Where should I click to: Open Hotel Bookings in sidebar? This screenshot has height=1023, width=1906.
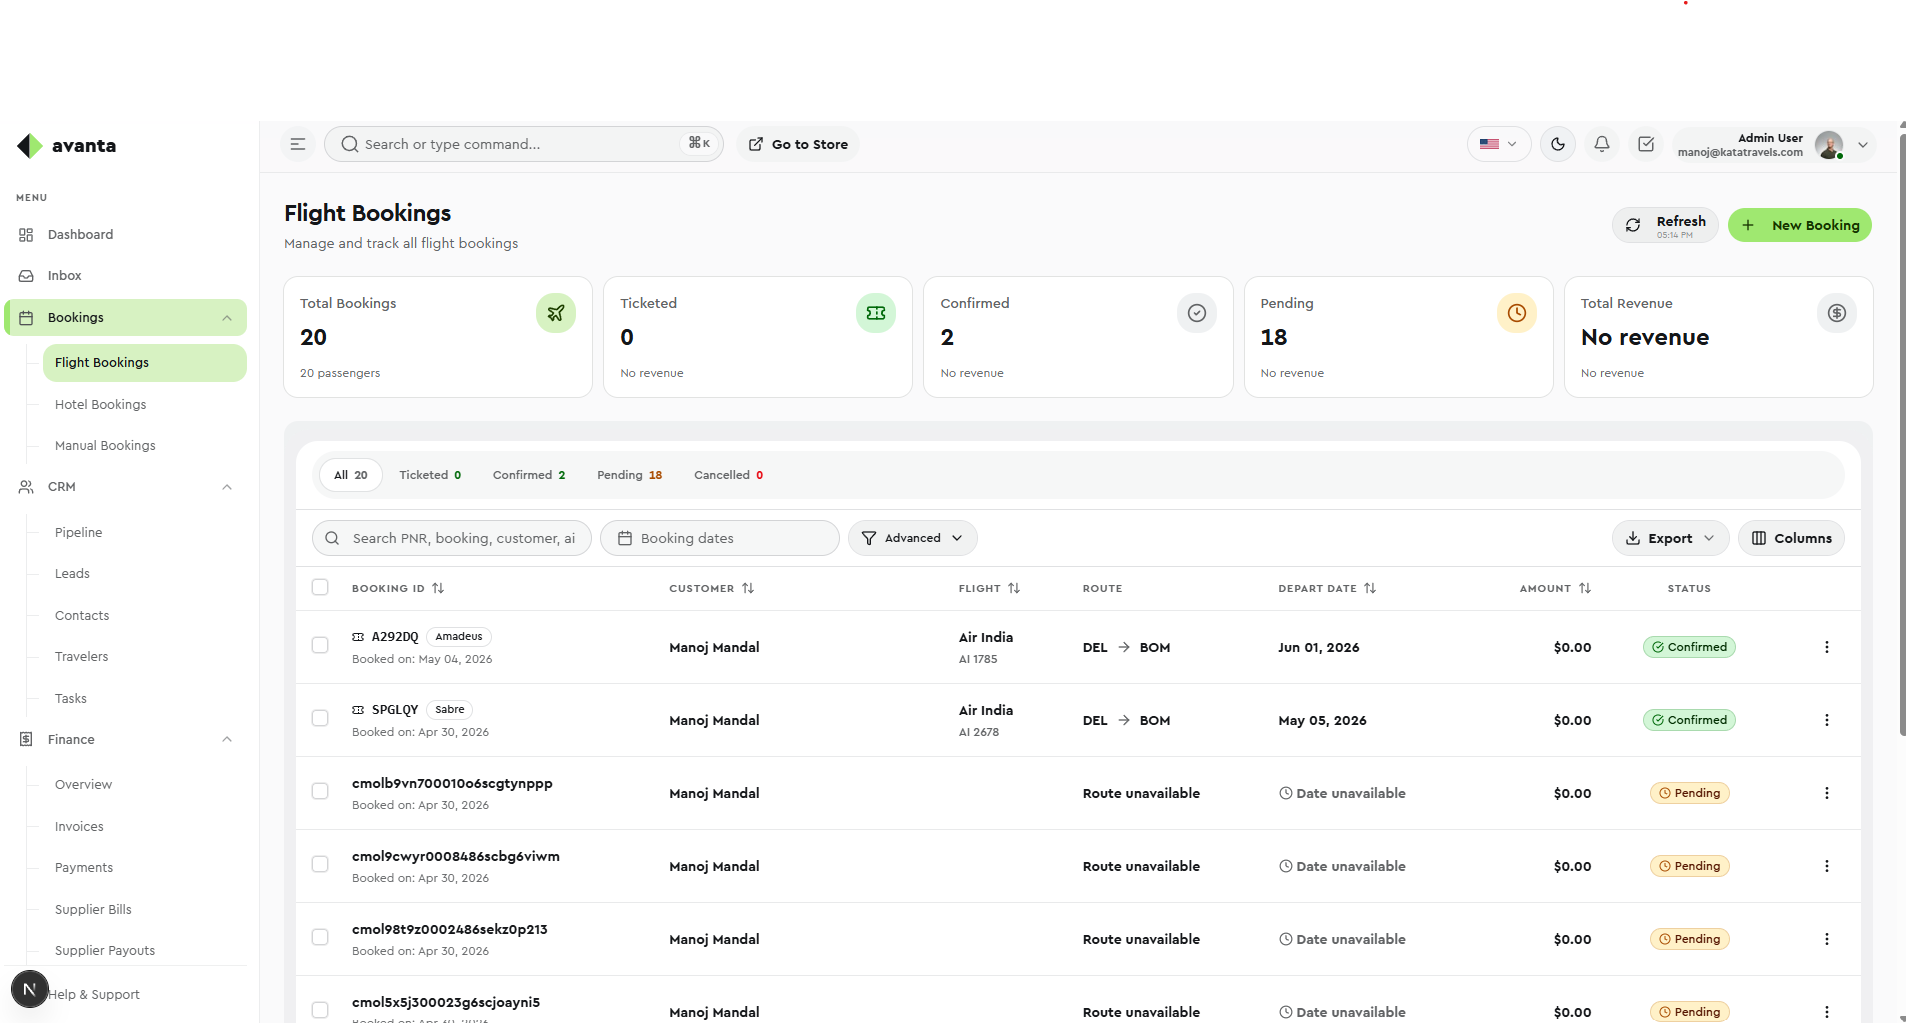[100, 405]
